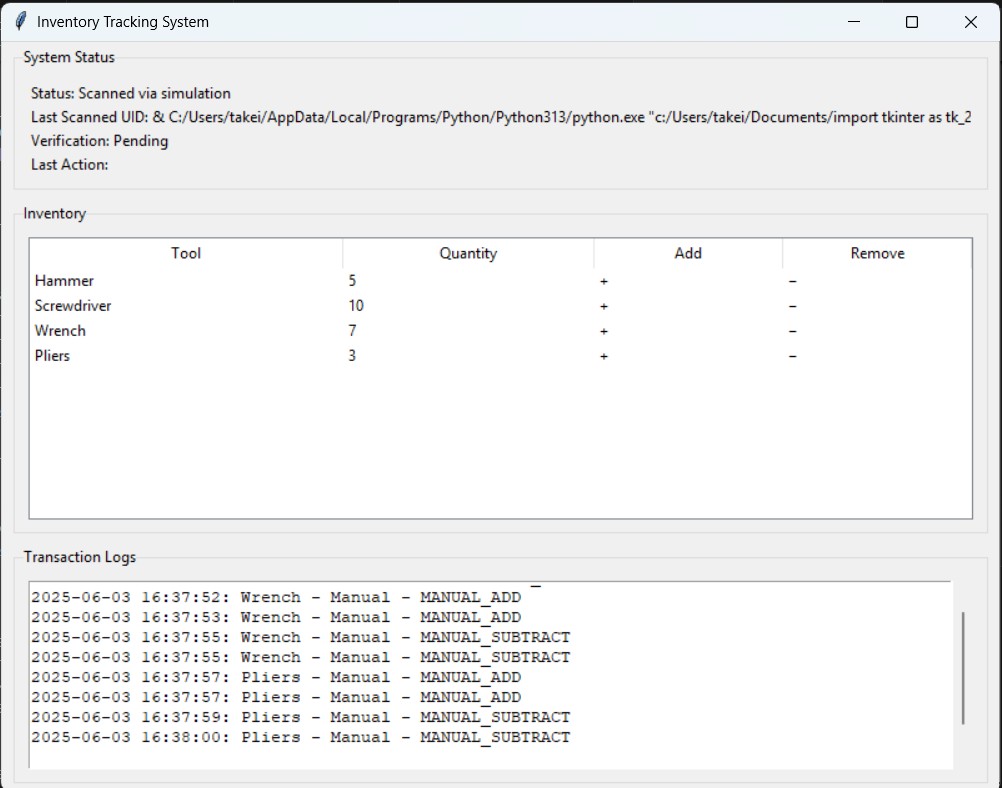The width and height of the screenshot is (1002, 788).
Task: Click log entry 16:37:53 Wrench MANUAL_ADD
Action: click(276, 617)
